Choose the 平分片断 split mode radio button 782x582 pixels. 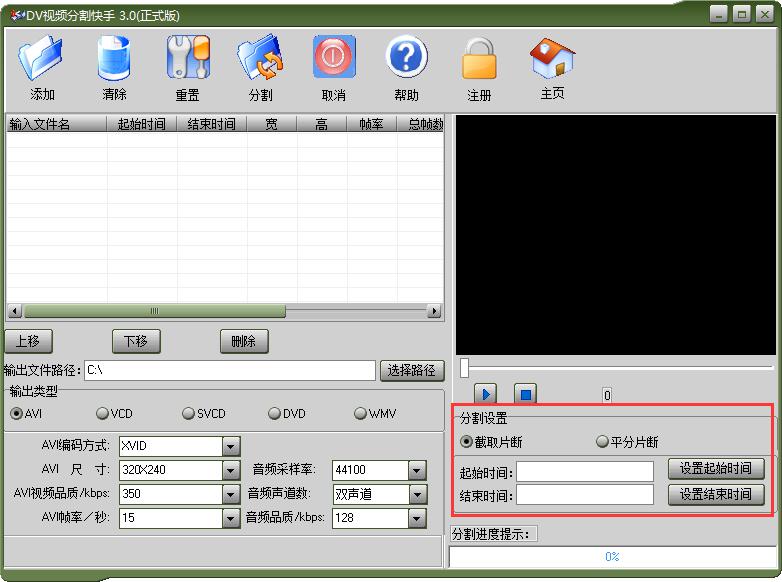(x=602, y=442)
